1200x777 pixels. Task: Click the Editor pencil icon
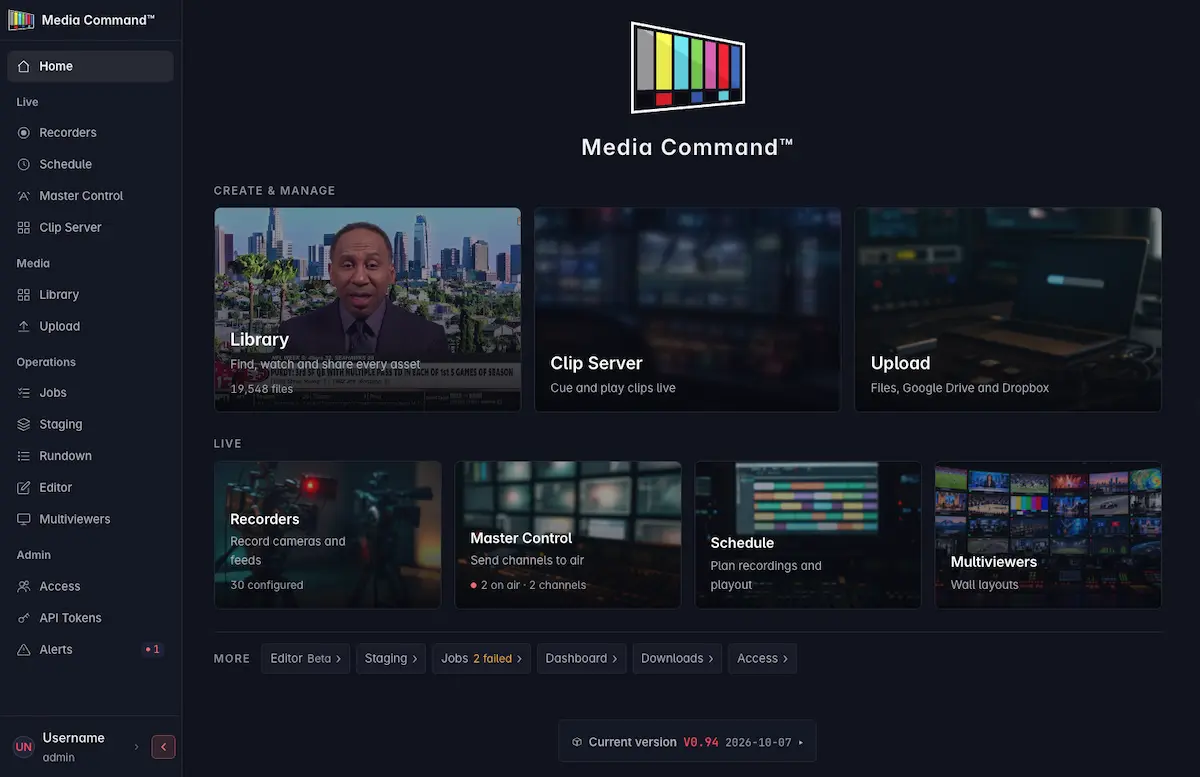24,487
